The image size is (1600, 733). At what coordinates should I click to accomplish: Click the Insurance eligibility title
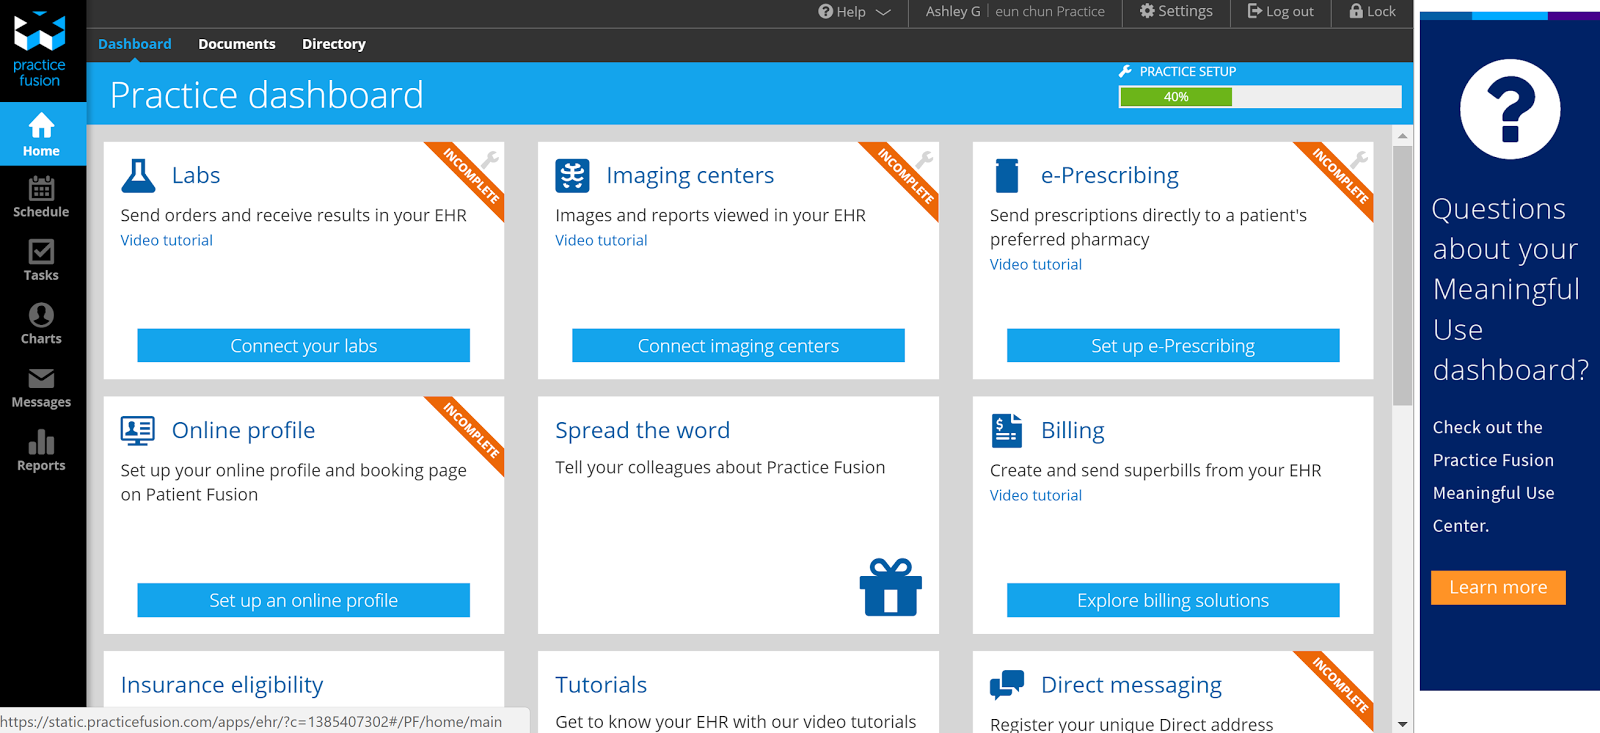pyautogui.click(x=222, y=685)
